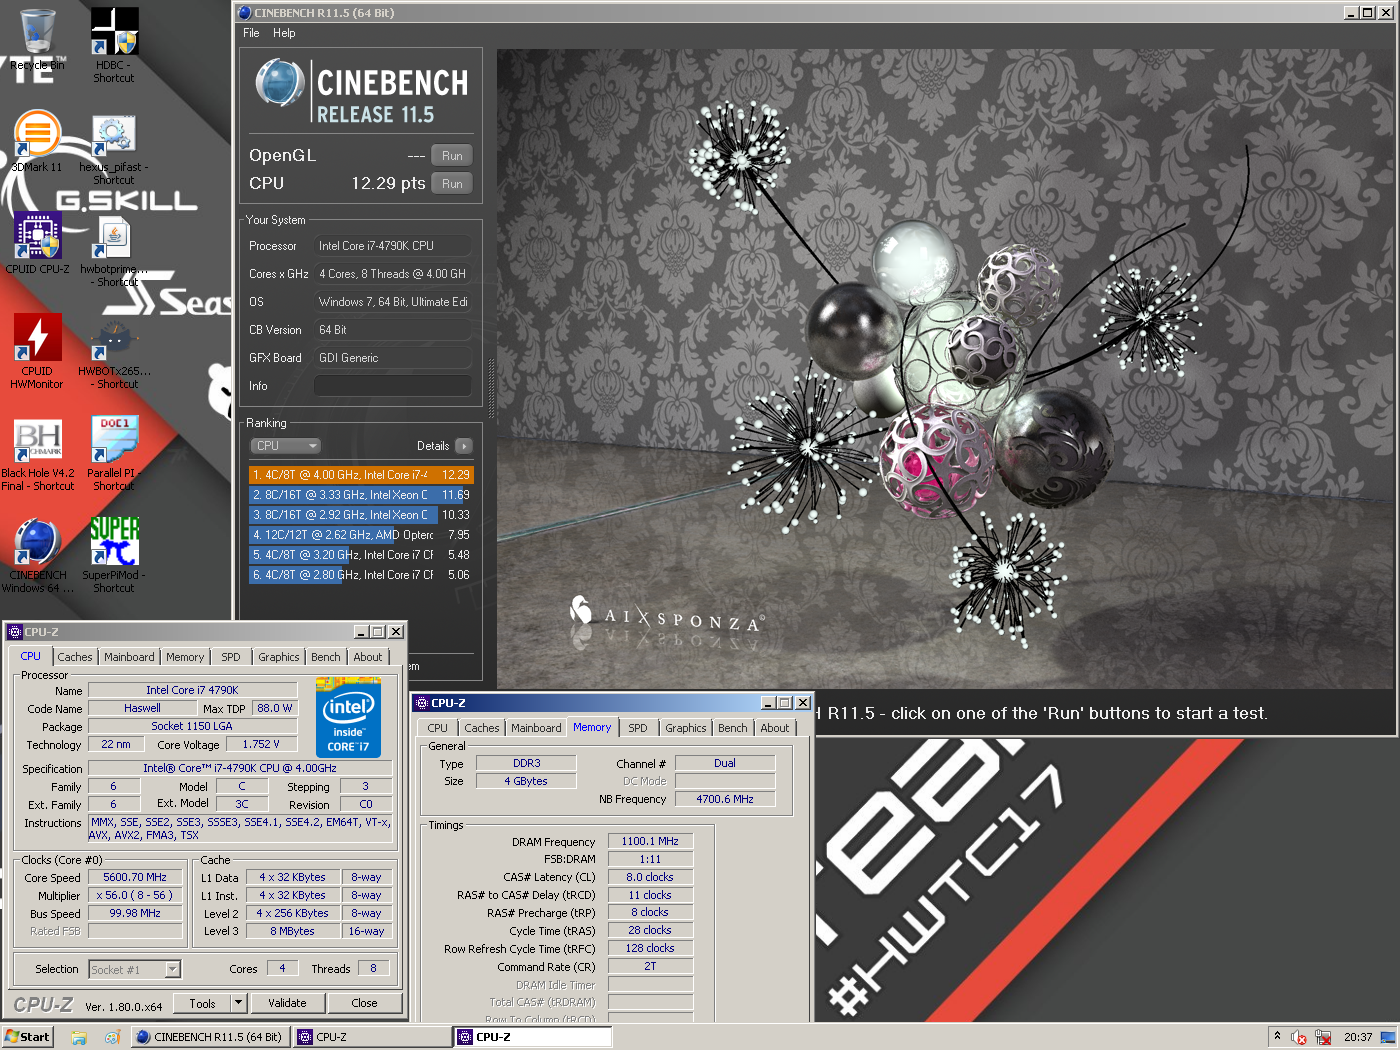
Task: Open the Help menu in Cinebench
Action: [284, 33]
